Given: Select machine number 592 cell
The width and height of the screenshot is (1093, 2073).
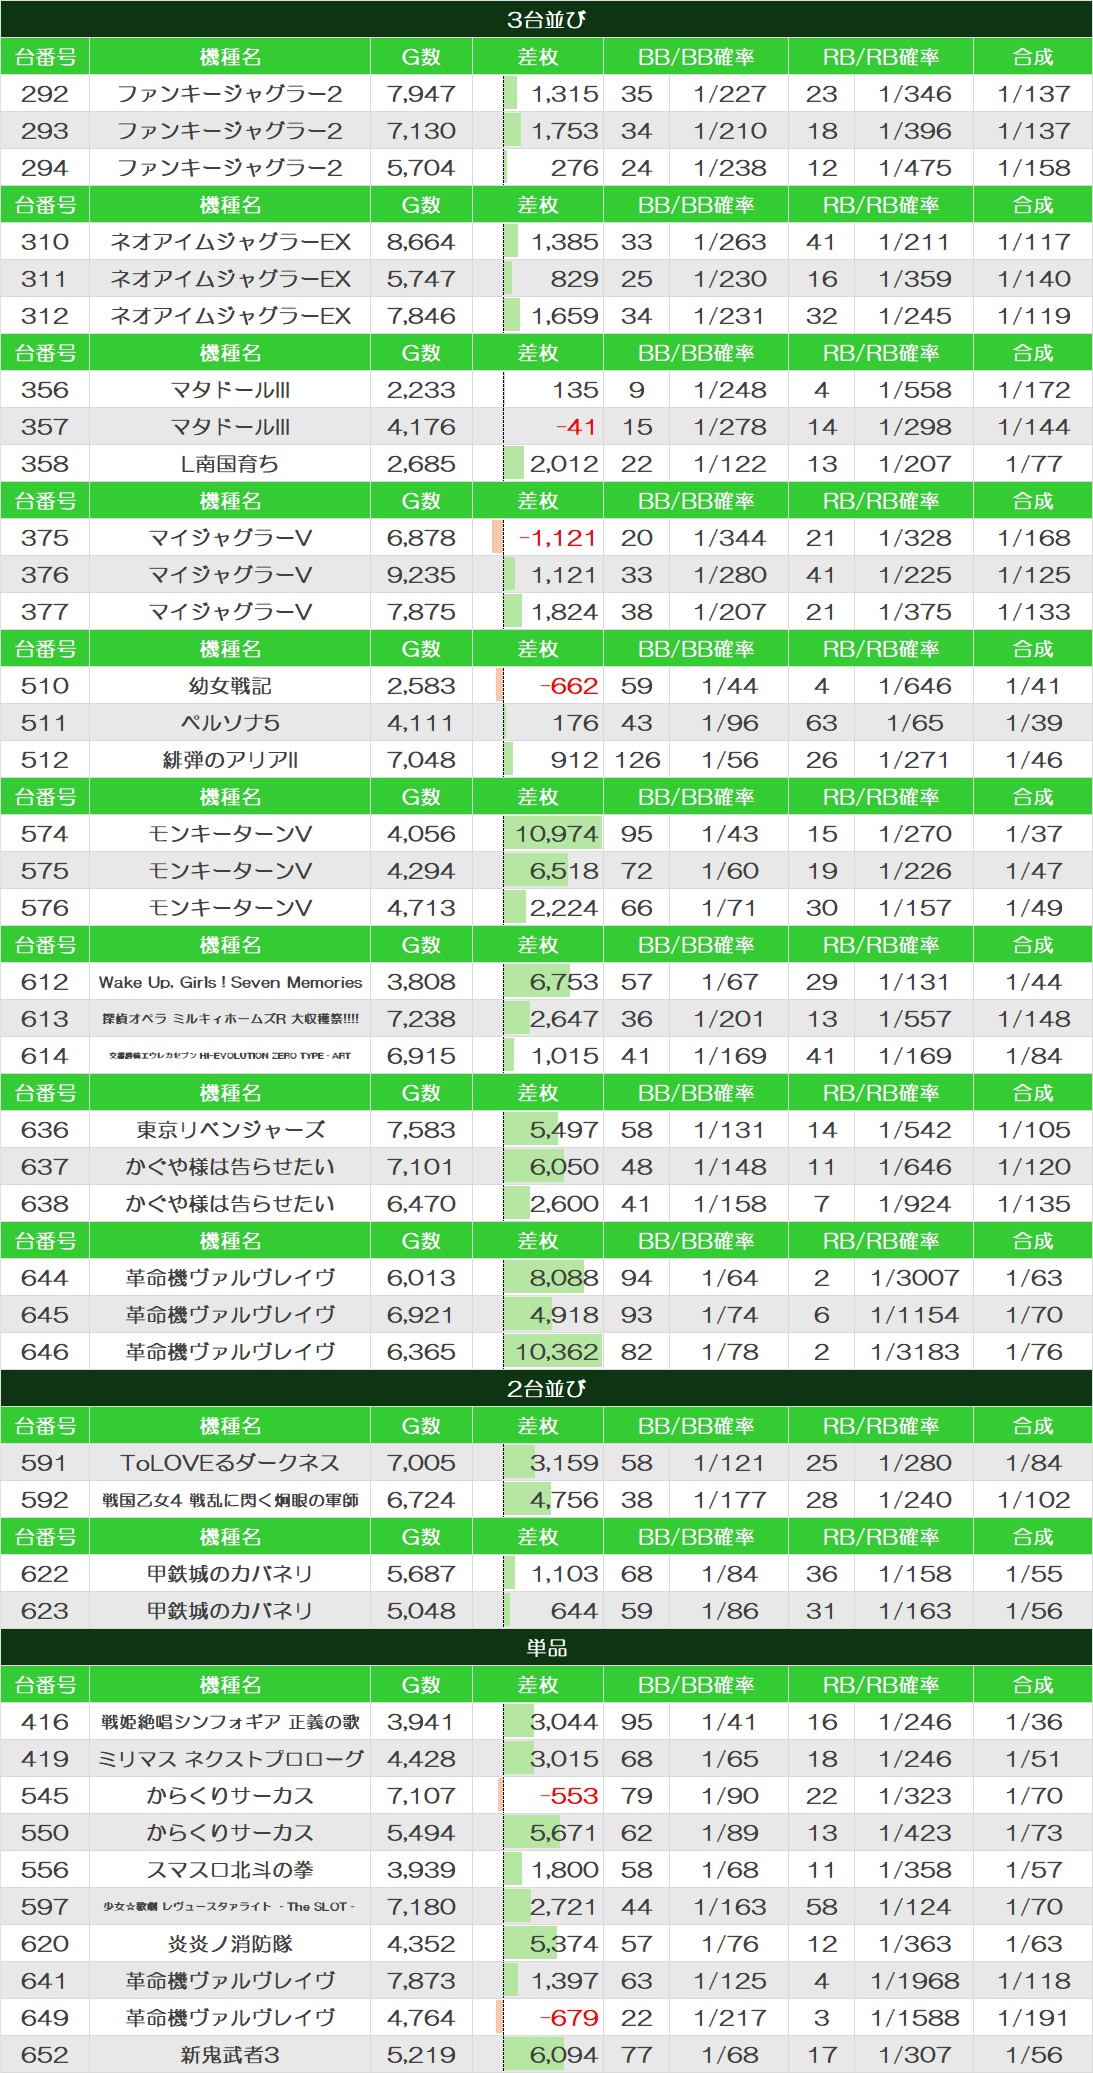Looking at the screenshot, I should (45, 1500).
